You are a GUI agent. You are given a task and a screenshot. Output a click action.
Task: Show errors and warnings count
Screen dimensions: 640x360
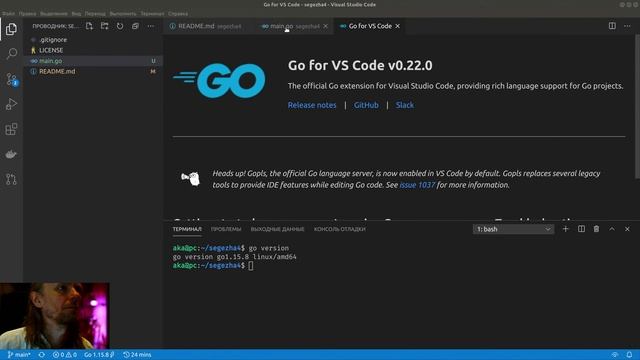point(64,355)
